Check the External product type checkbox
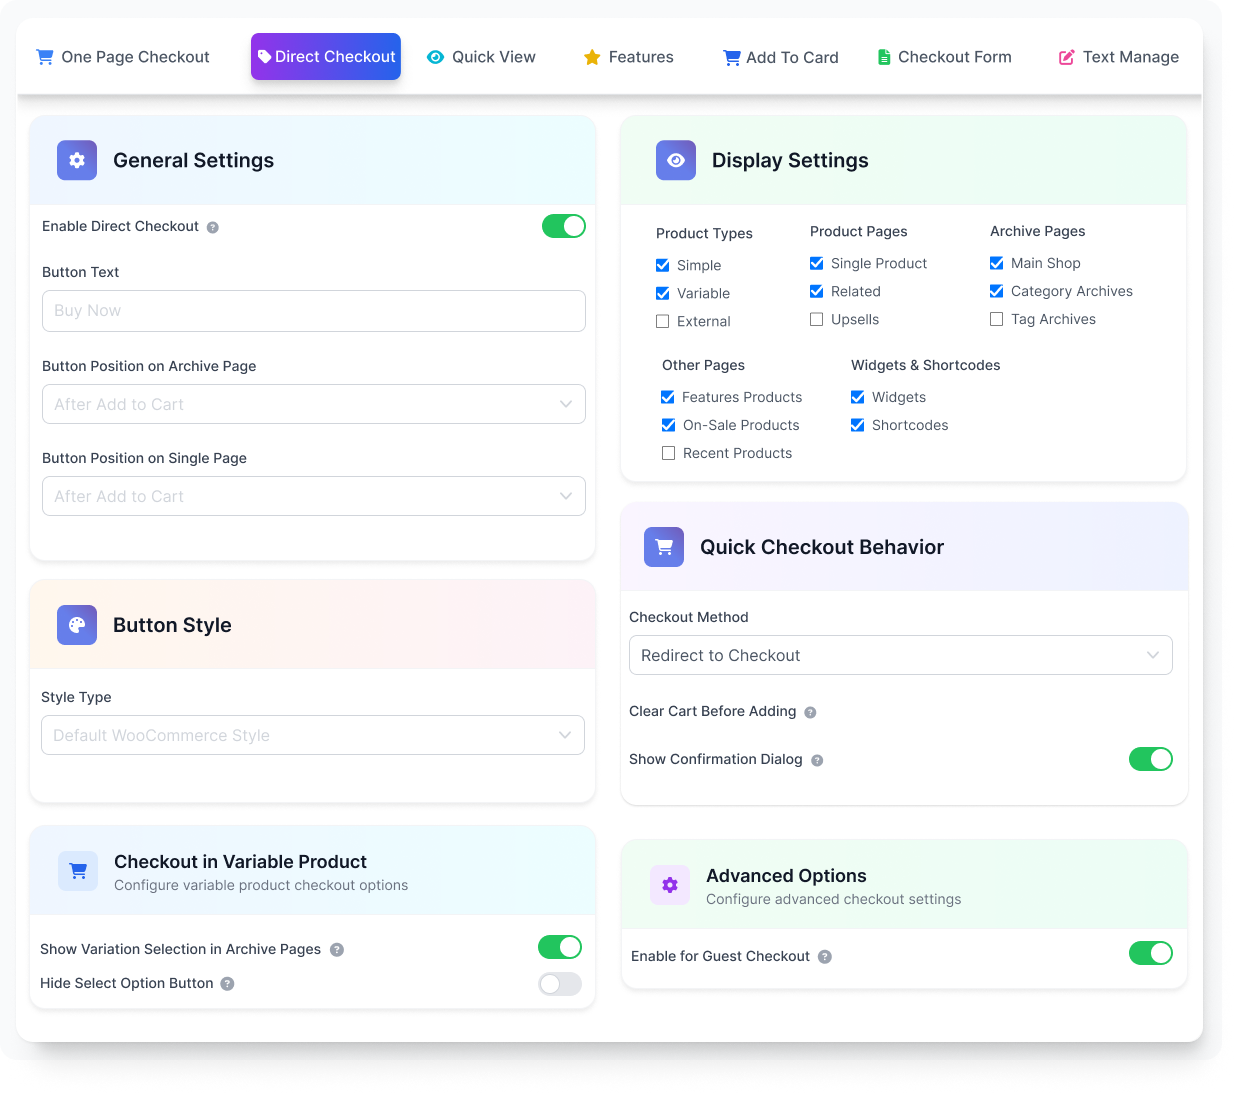 (x=663, y=322)
